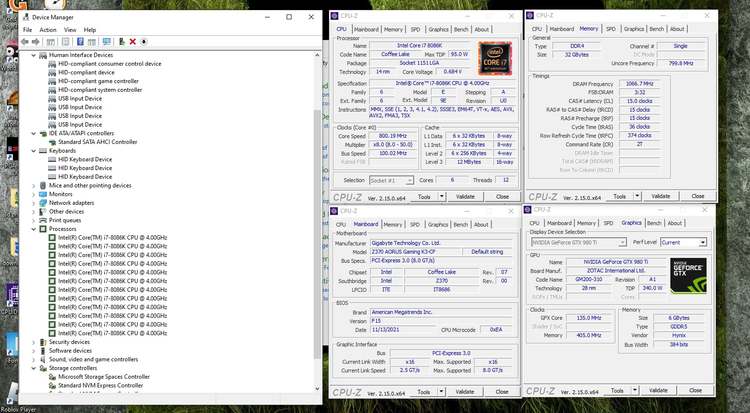The height and width of the screenshot is (413, 750).
Task: Collapse the Storage controllers node
Action: click(x=33, y=368)
